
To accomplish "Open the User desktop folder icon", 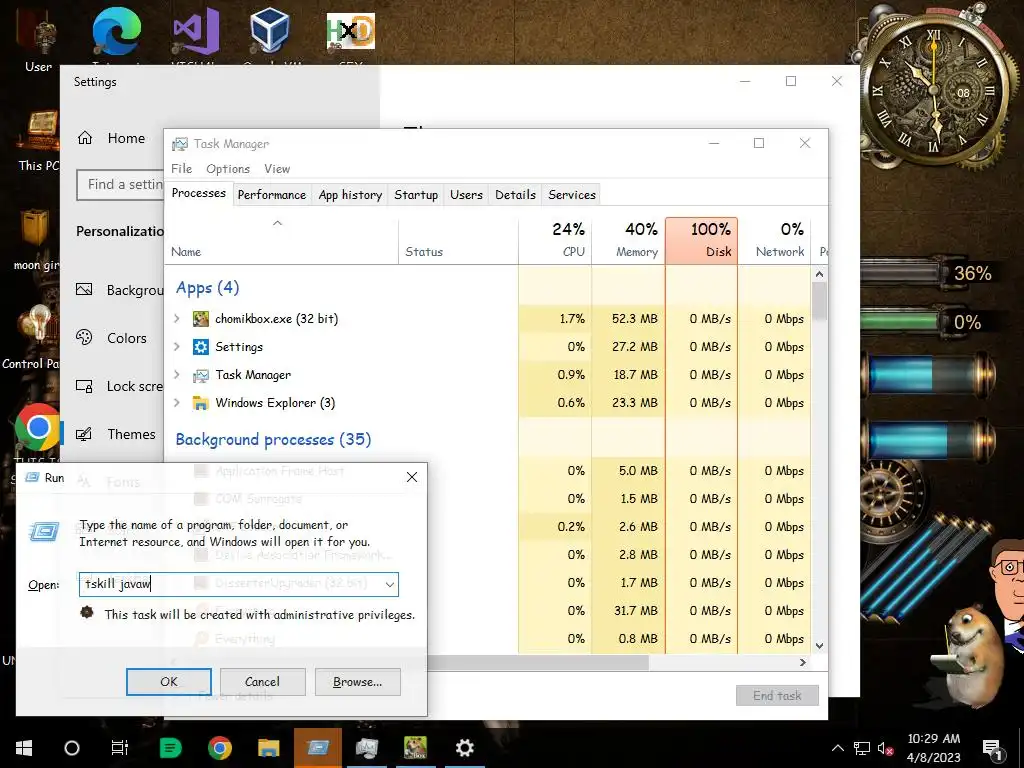I will (38, 42).
